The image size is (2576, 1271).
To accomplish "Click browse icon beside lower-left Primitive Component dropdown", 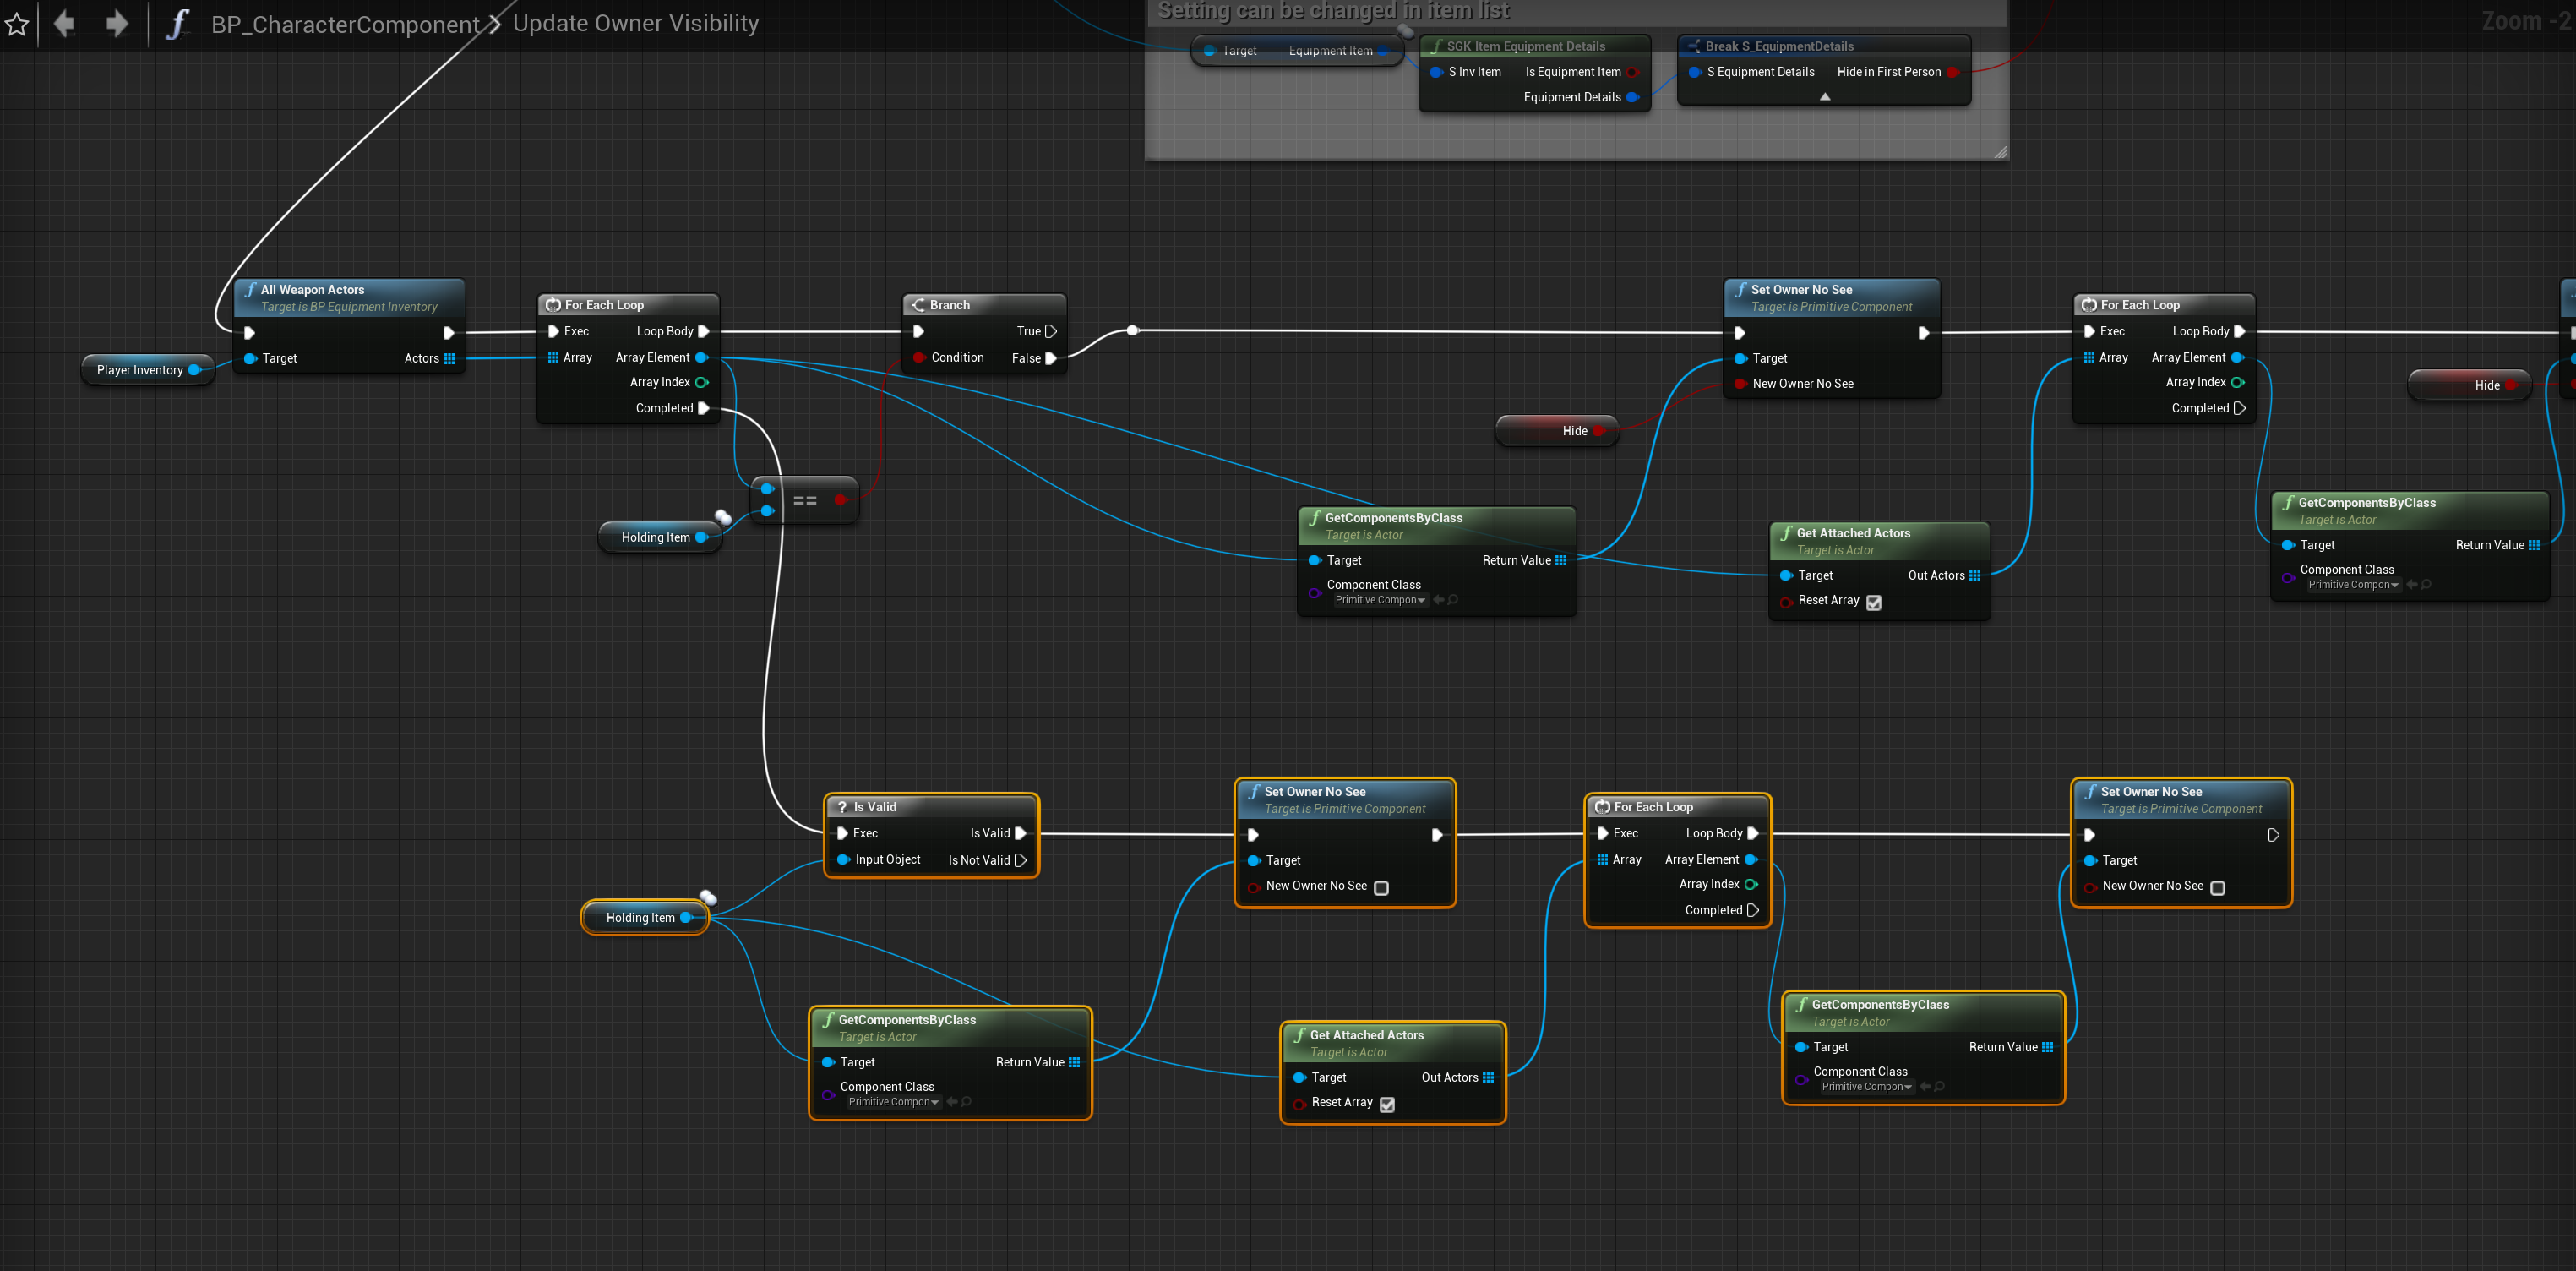I will click(966, 1102).
